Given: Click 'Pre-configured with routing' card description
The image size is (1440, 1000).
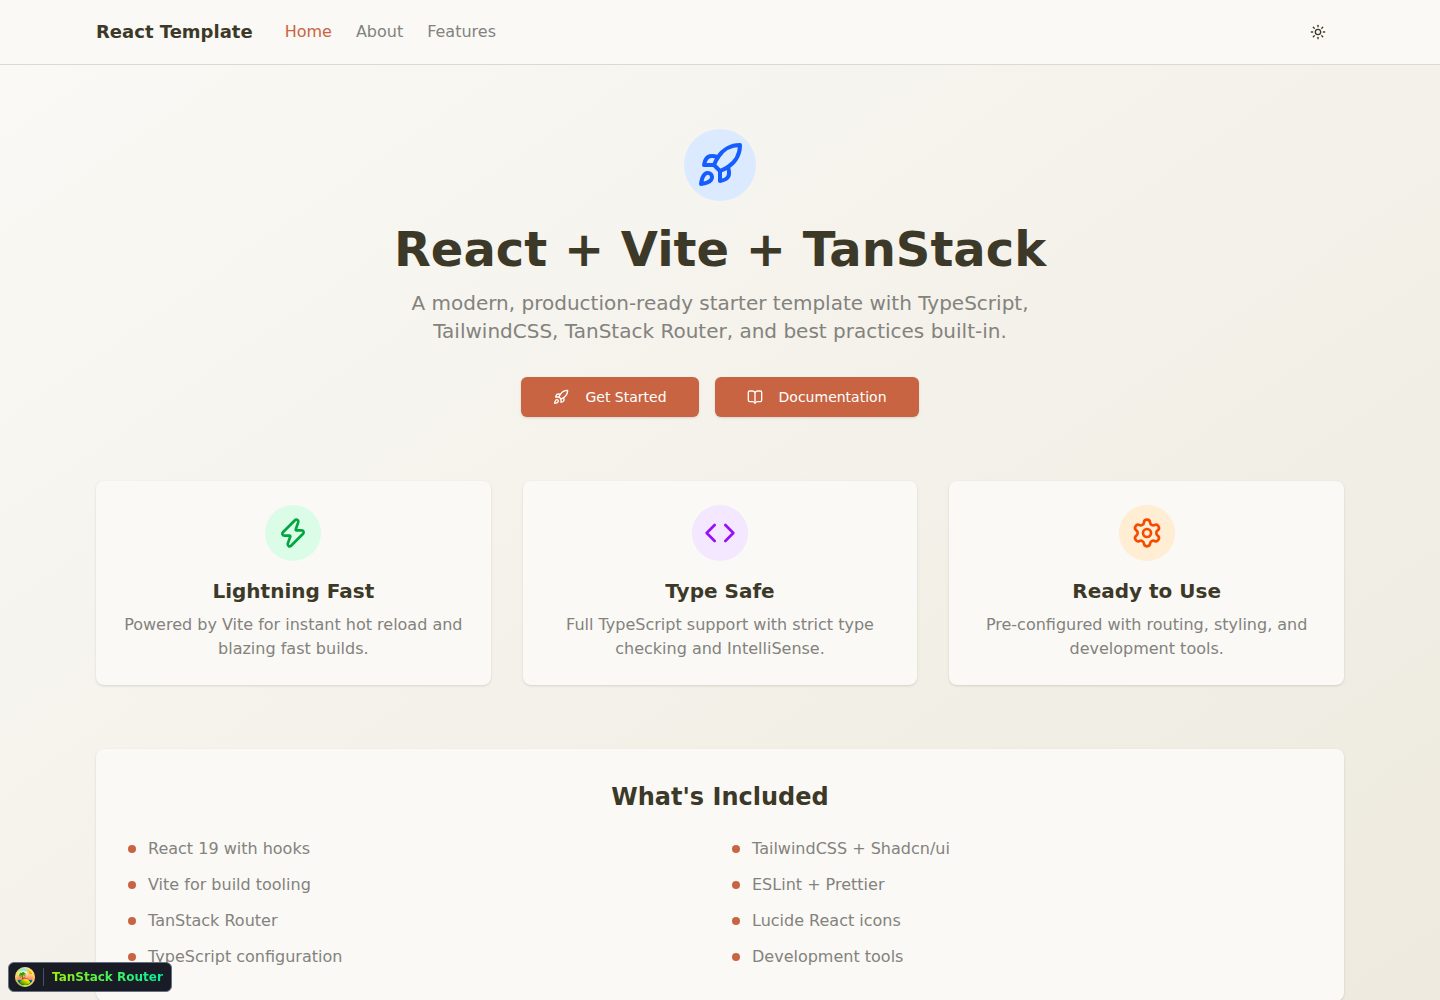Looking at the screenshot, I should pos(1146,636).
